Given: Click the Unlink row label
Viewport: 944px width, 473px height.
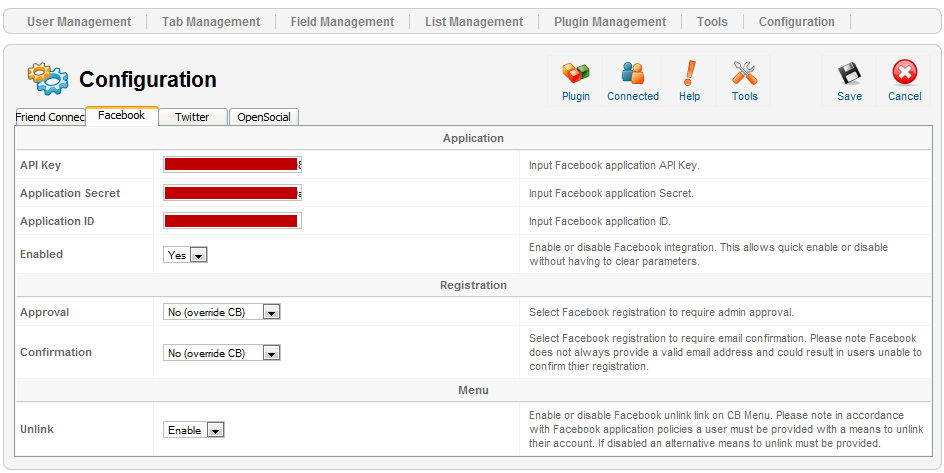Looking at the screenshot, I should tap(37, 429).
